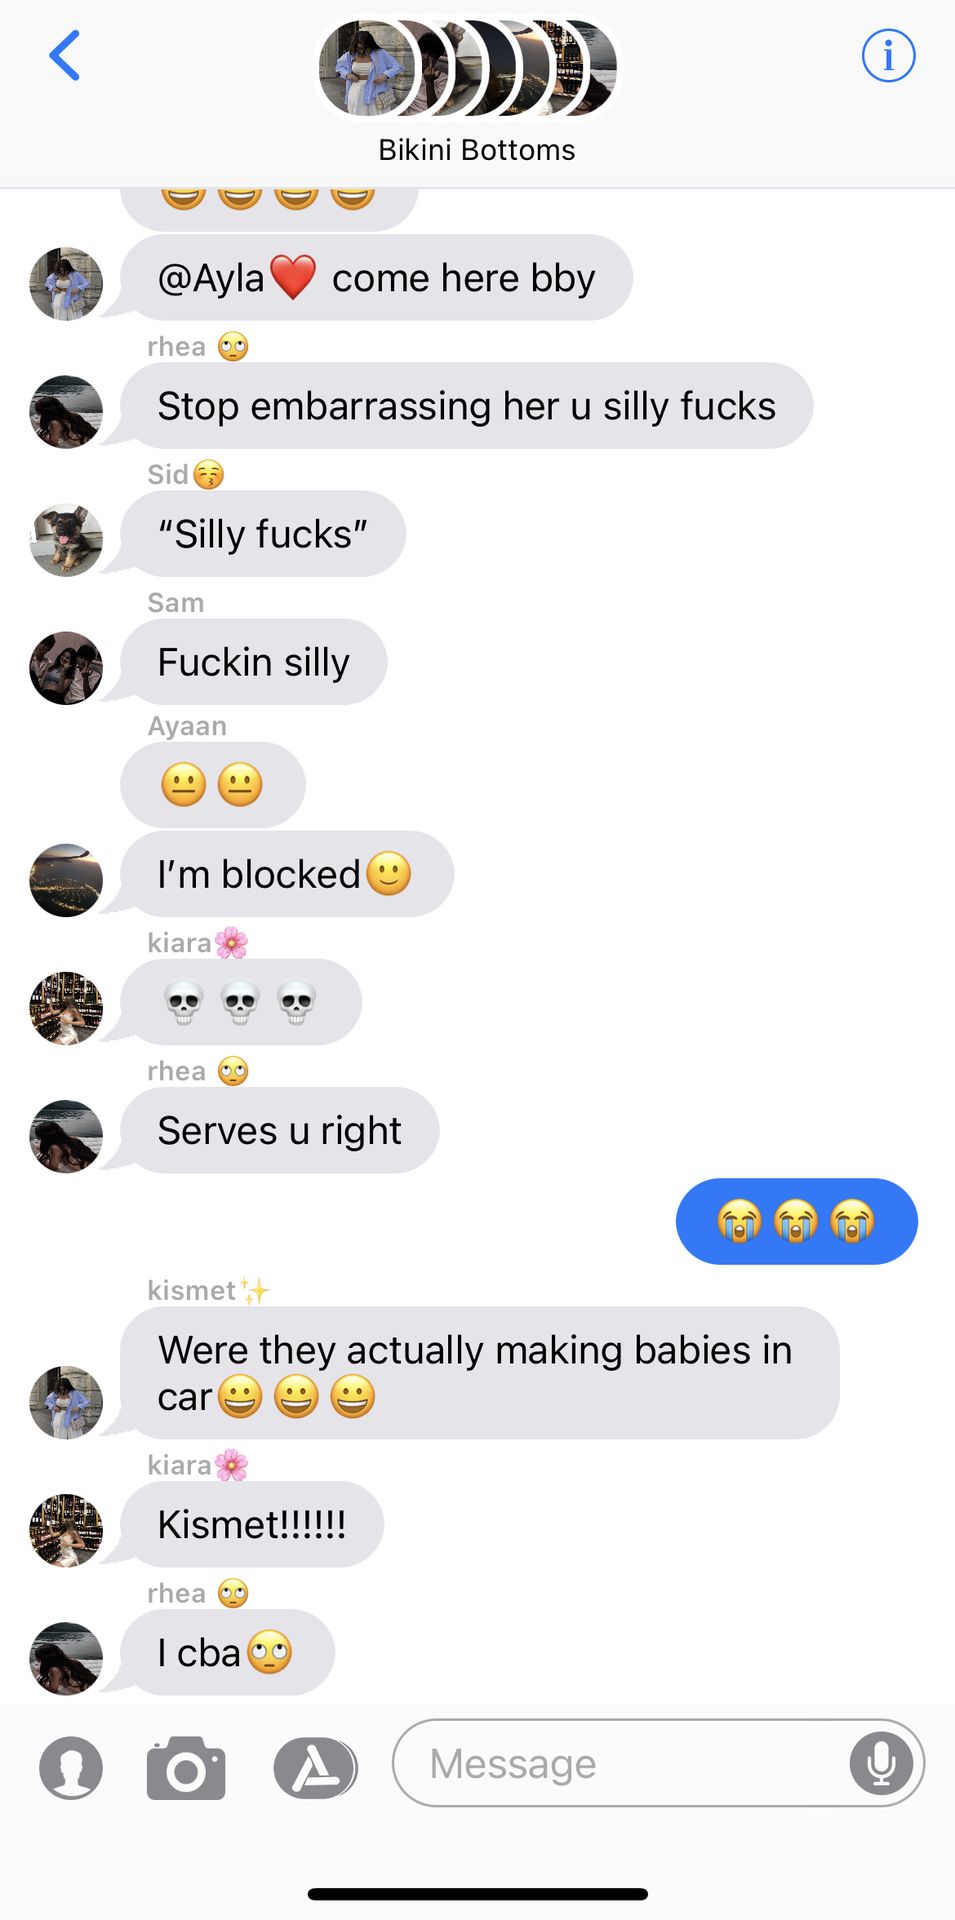The width and height of the screenshot is (955, 1920).
Task: Open the Bikini Bottoms group title
Action: pyautogui.click(x=477, y=150)
